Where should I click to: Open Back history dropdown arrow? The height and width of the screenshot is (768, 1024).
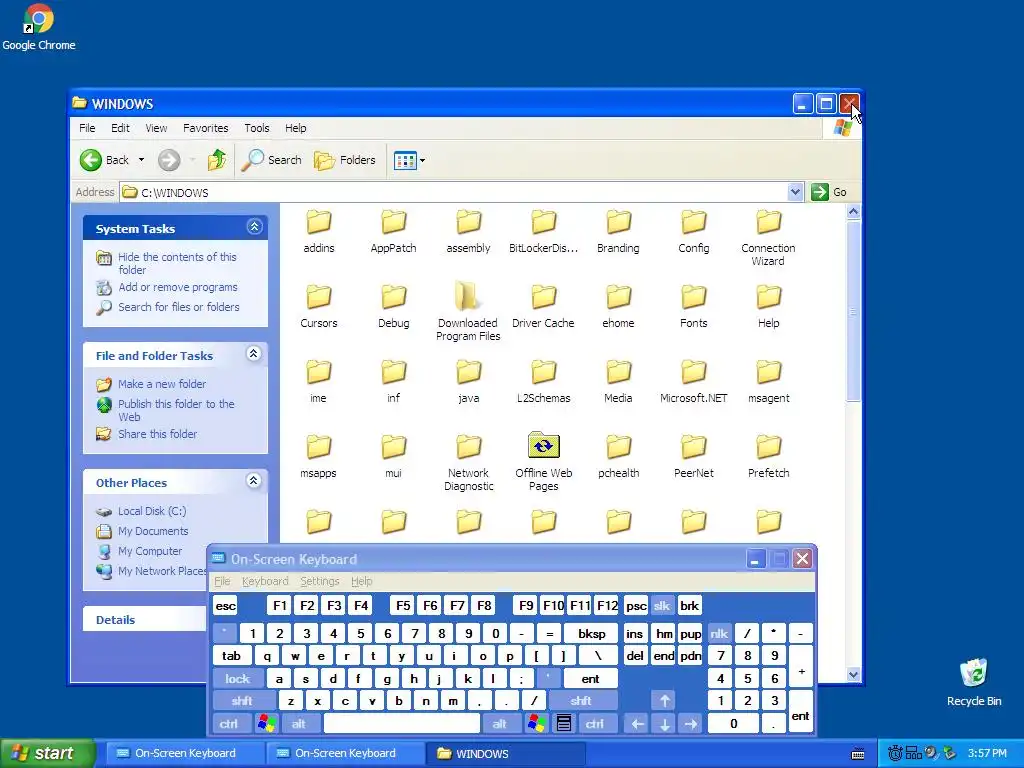click(x=141, y=160)
